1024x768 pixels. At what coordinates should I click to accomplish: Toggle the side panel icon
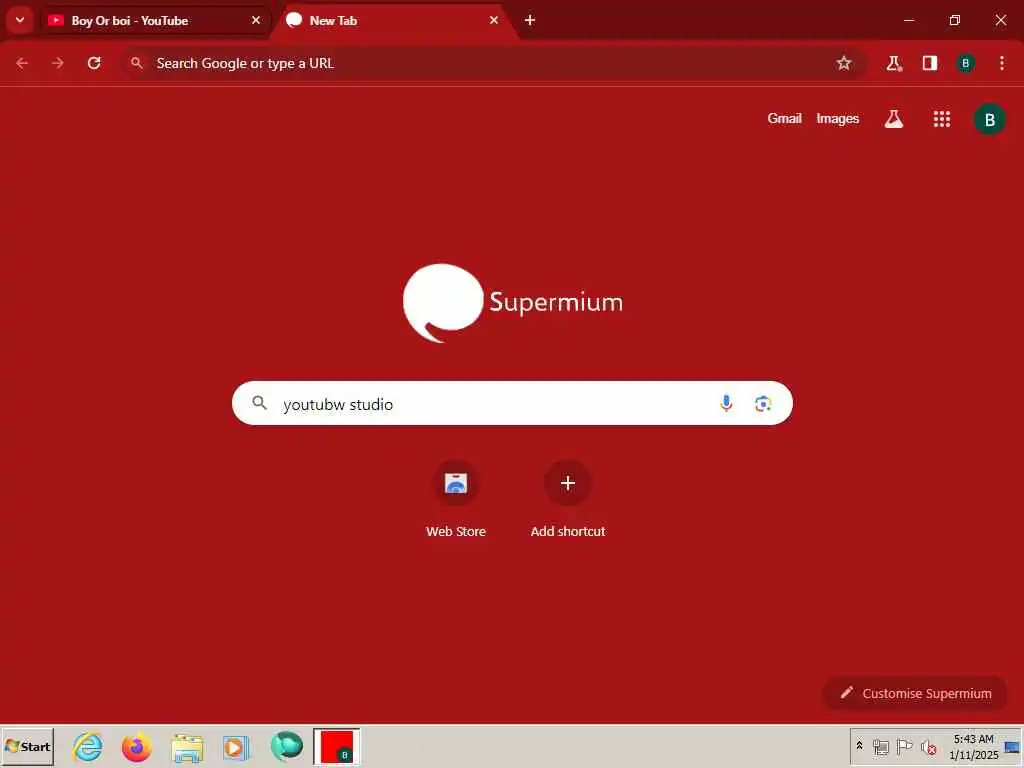[929, 63]
